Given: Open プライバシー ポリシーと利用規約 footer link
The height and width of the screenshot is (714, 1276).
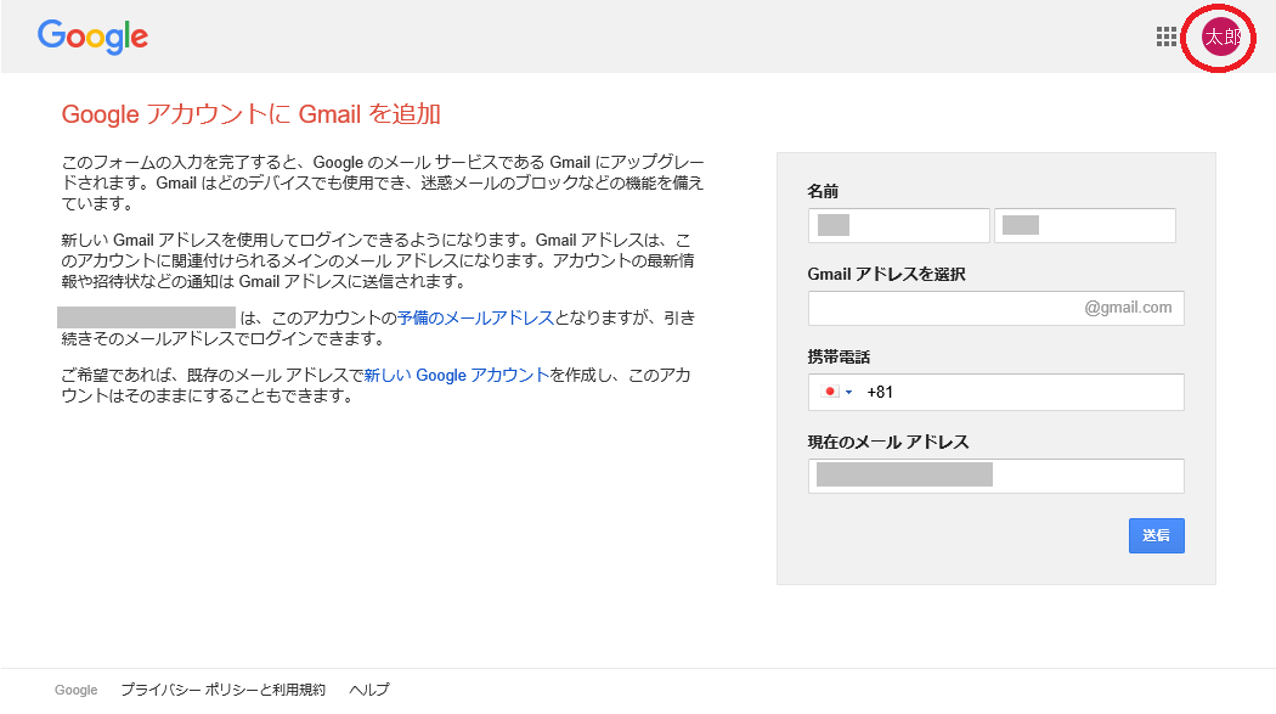Looking at the screenshot, I should point(223,690).
